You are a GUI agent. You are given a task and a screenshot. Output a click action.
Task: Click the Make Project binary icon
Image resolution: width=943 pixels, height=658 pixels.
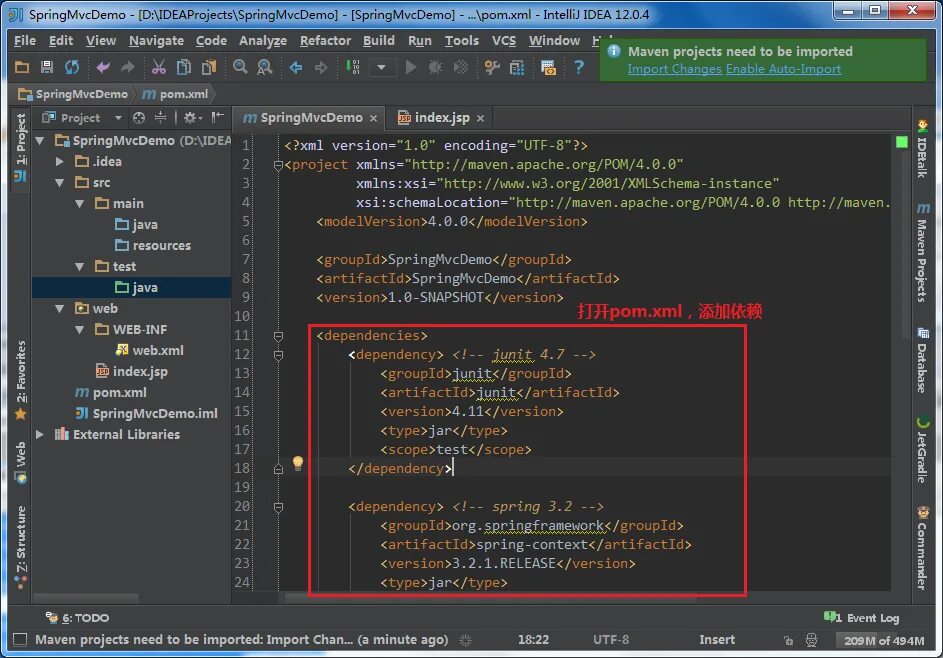(x=352, y=67)
